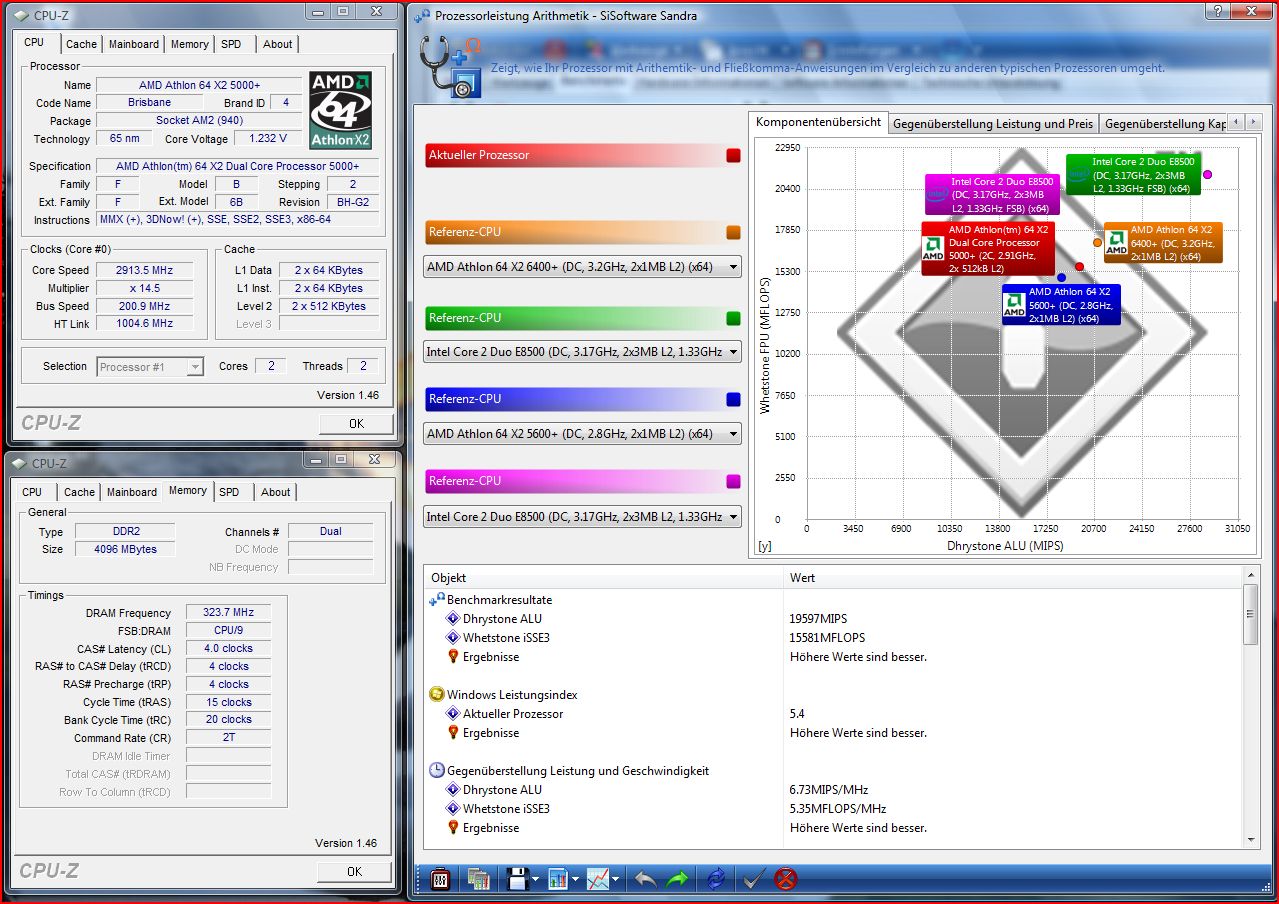Click the checkmark OK icon in Sandra toolbar
This screenshot has width=1279, height=904.
[x=752, y=879]
